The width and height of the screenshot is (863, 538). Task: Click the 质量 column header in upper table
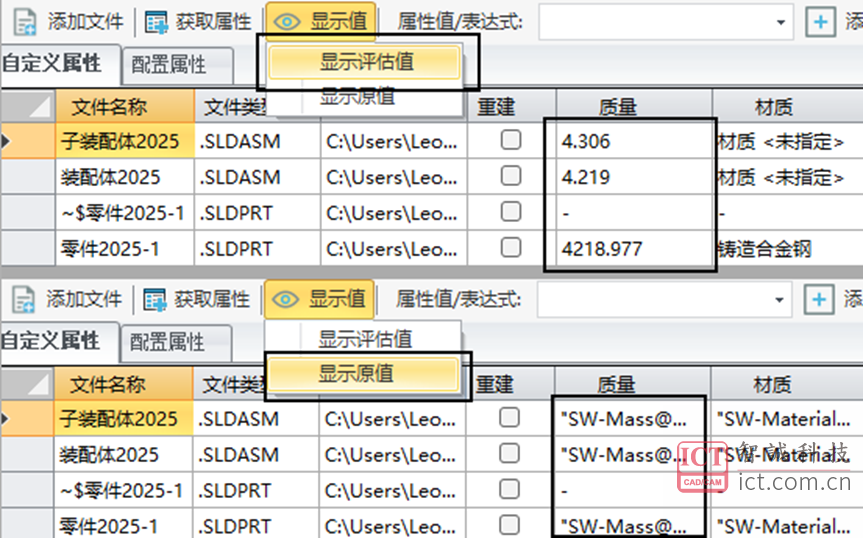point(618,107)
